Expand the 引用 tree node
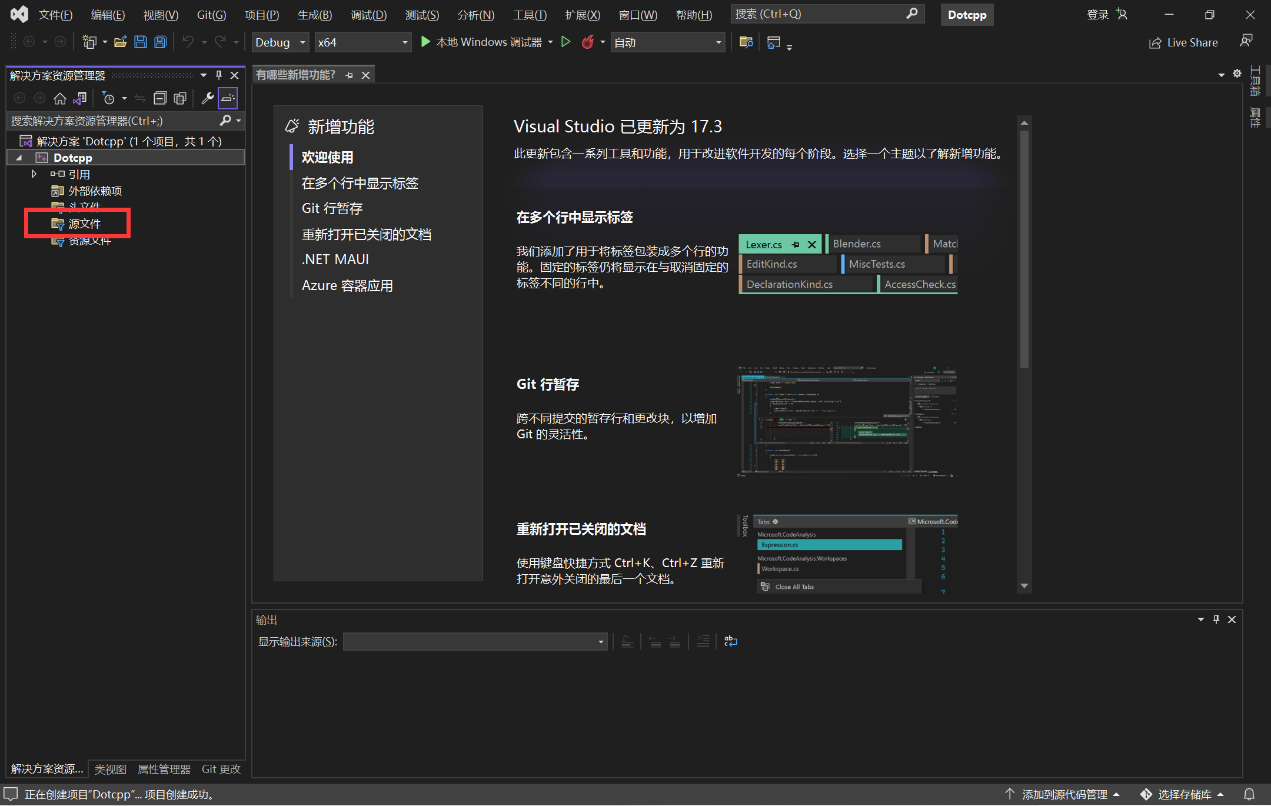 coord(35,174)
